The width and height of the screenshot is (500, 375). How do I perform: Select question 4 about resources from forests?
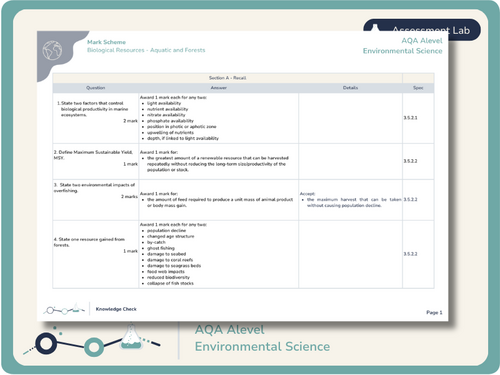[89, 242]
